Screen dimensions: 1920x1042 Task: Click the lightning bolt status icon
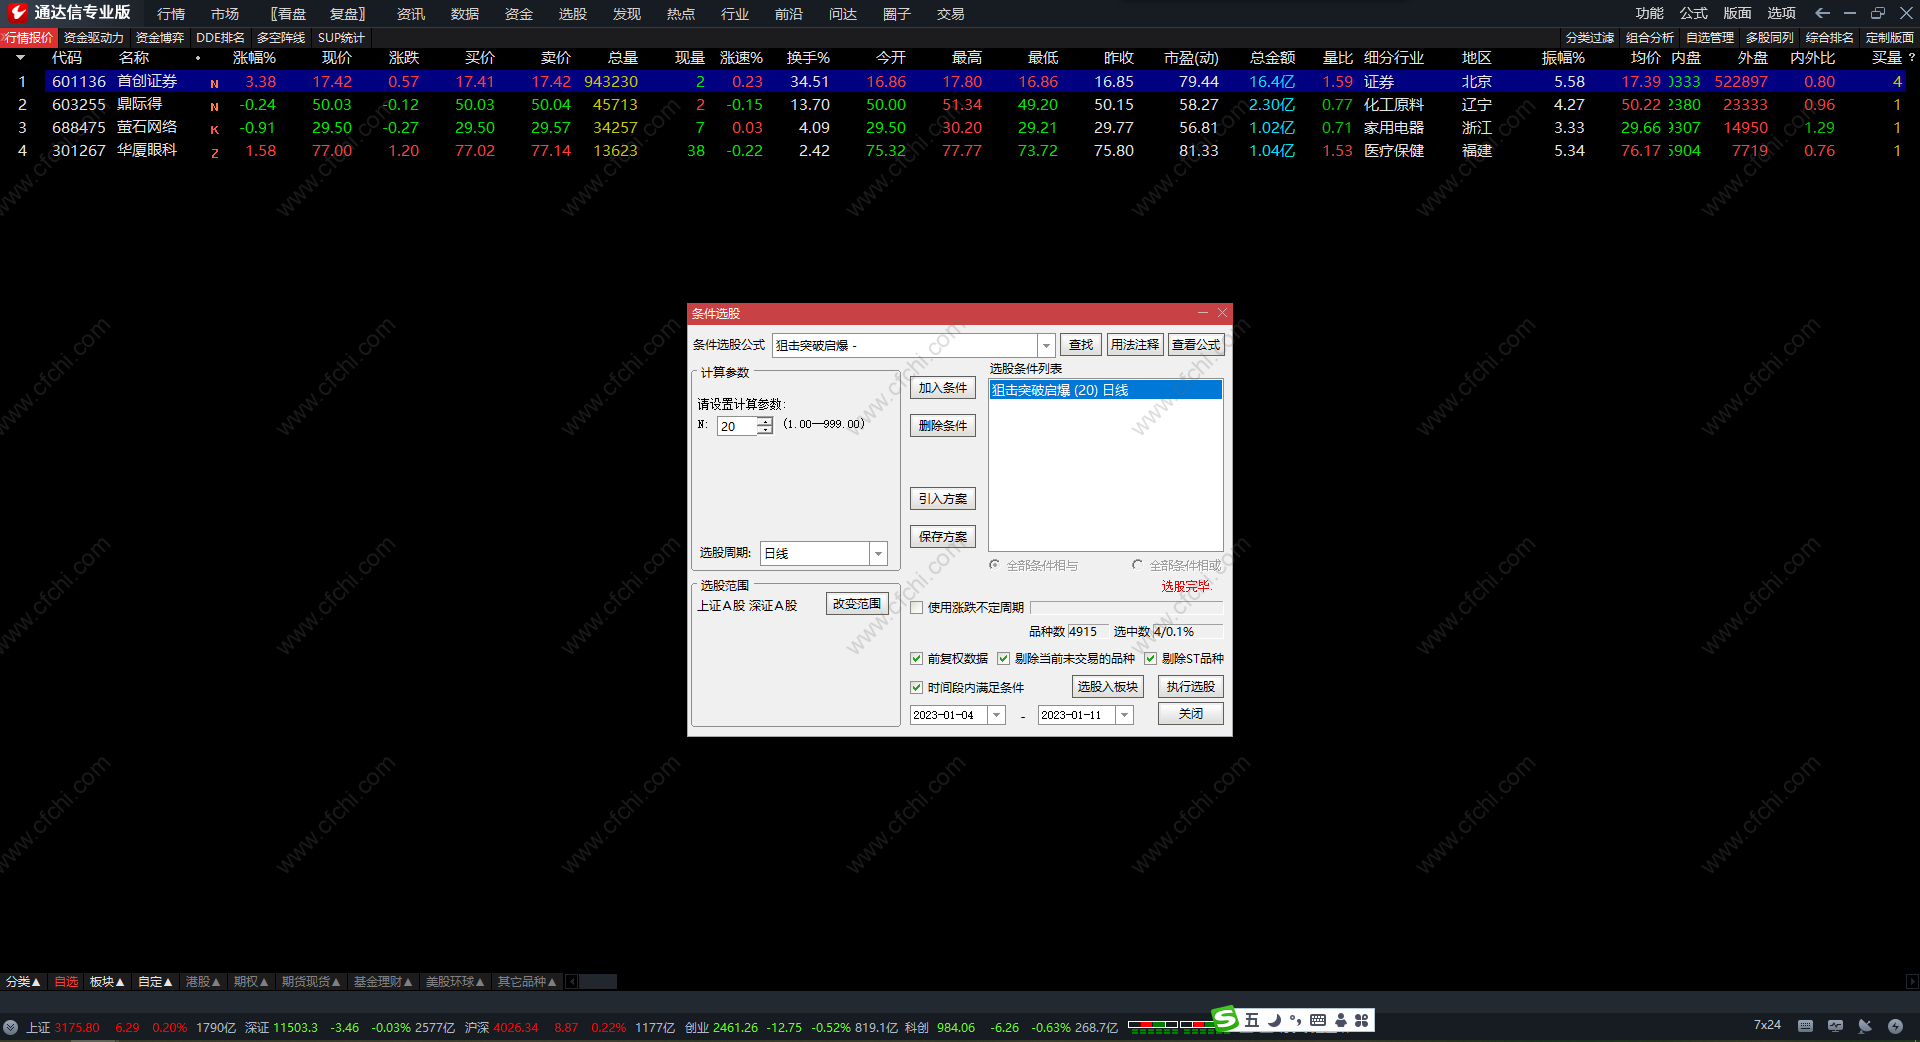pyautogui.click(x=1895, y=1026)
